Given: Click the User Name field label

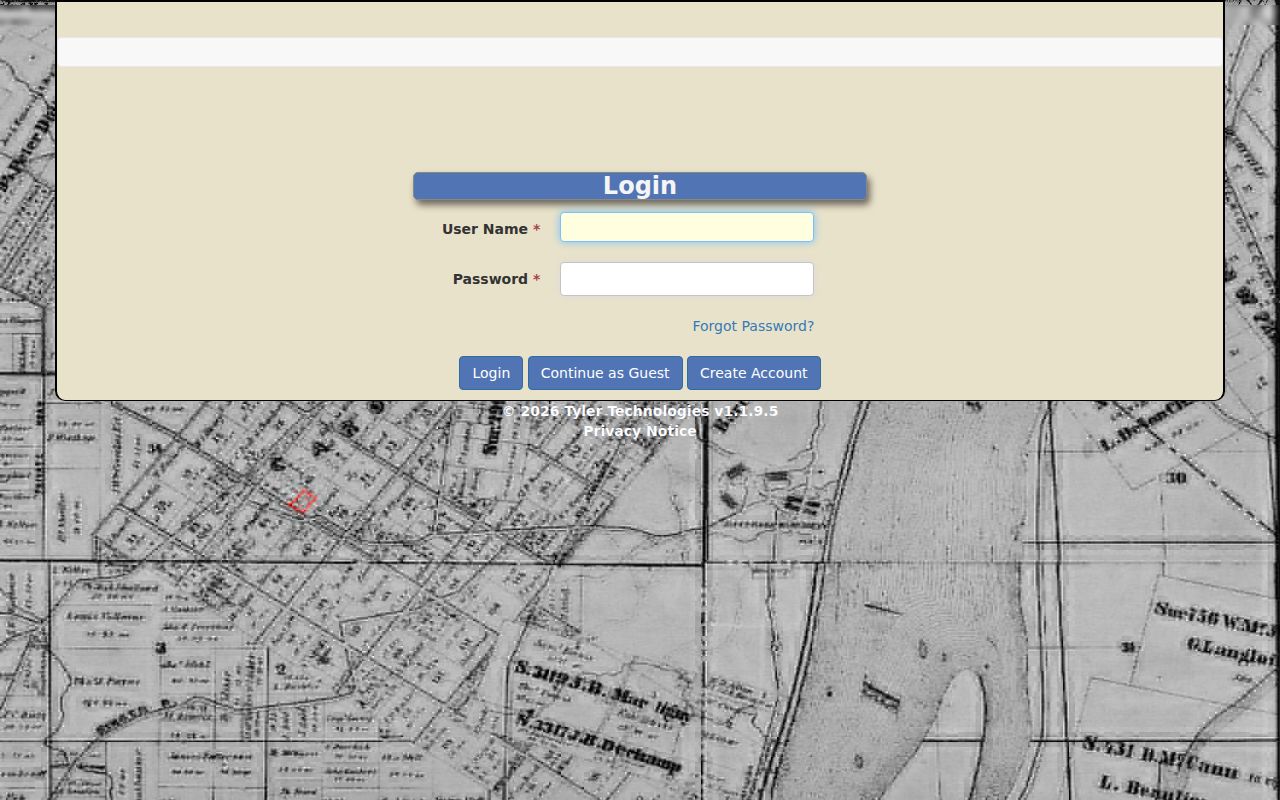Looking at the screenshot, I should pos(485,229).
